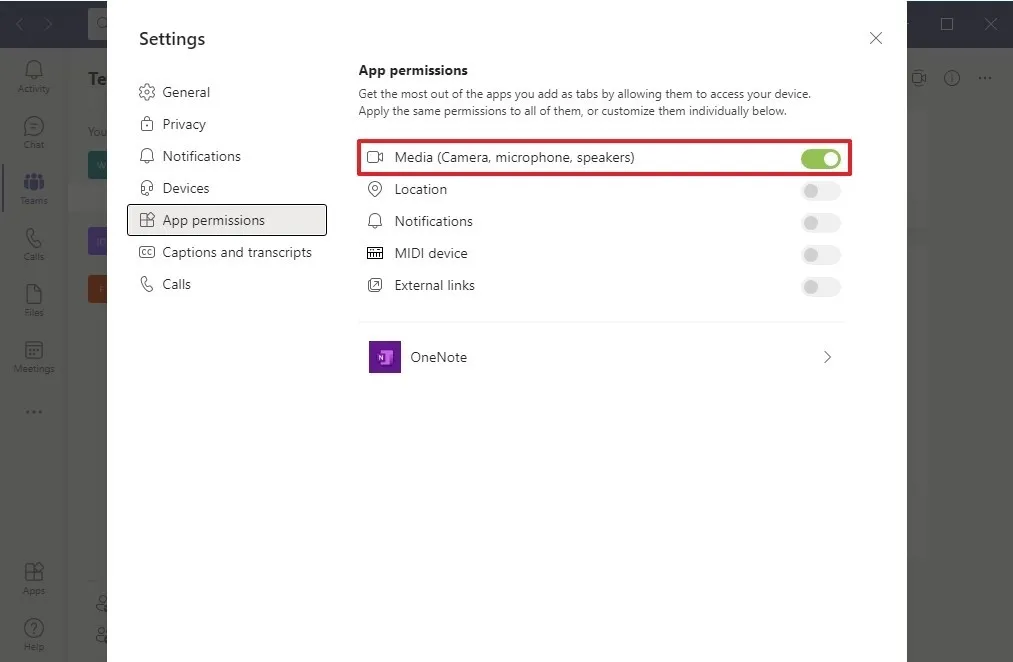Click the App permissions heading

pos(413,70)
